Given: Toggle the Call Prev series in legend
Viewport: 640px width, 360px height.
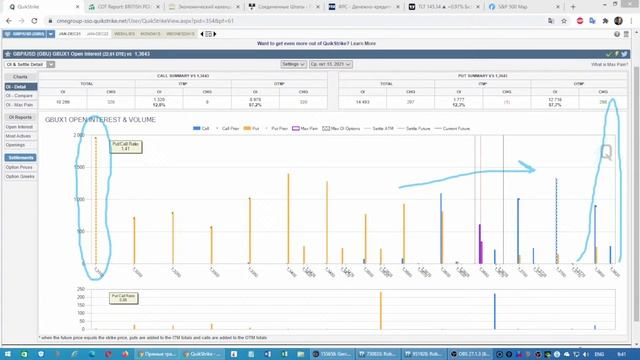Looking at the screenshot, I should click(227, 129).
